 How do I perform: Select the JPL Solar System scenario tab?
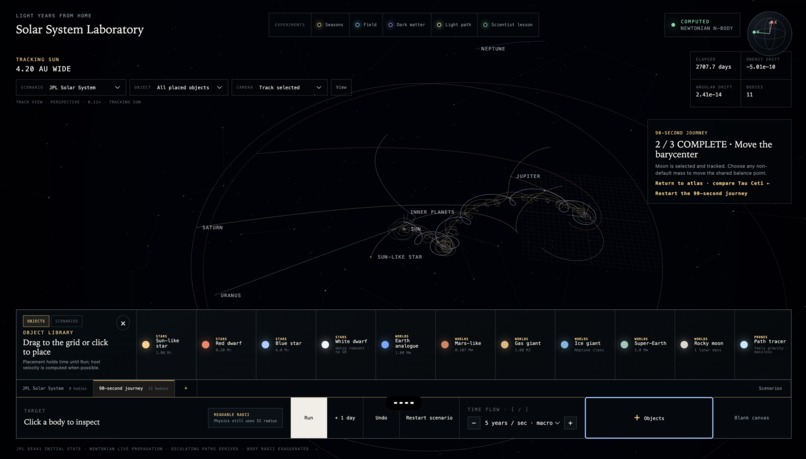point(54,389)
